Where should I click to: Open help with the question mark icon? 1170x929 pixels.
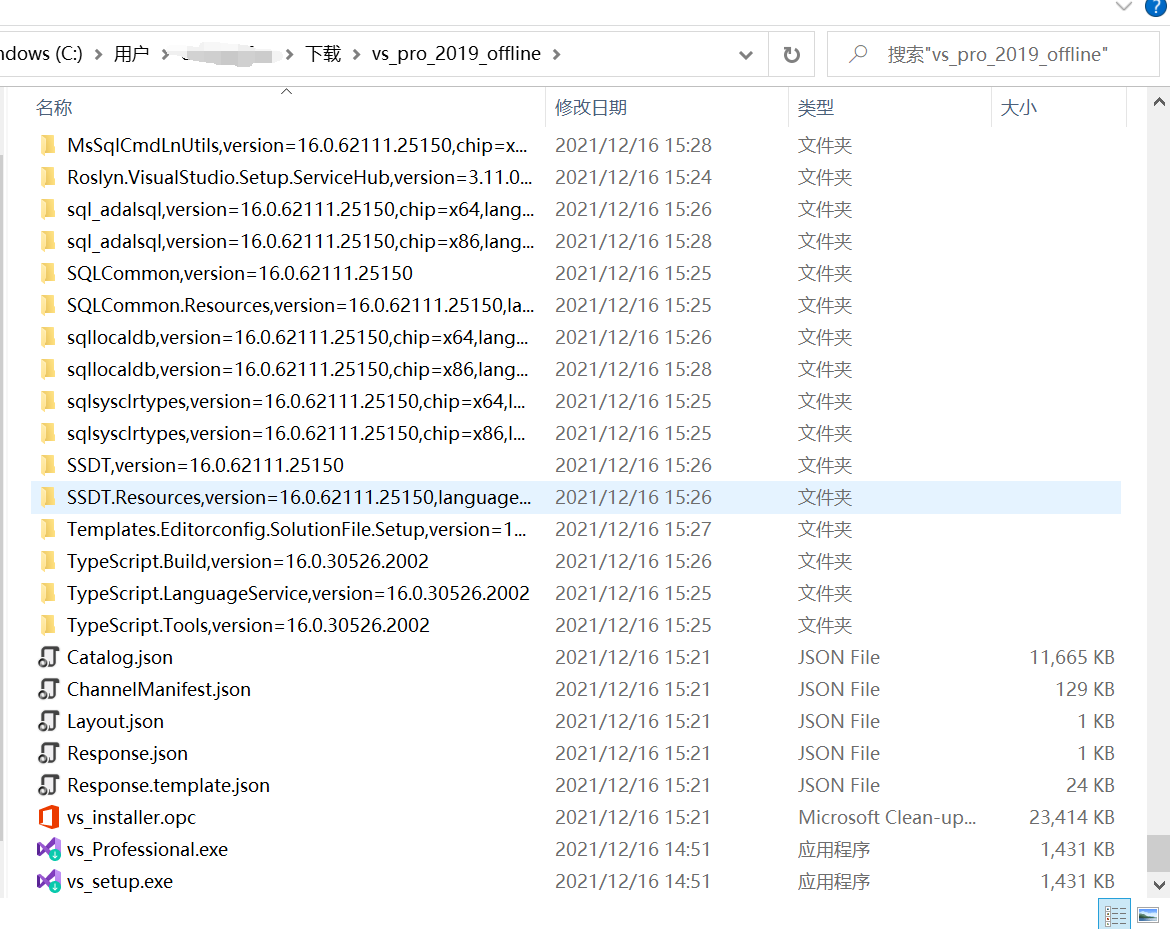coord(1156,7)
